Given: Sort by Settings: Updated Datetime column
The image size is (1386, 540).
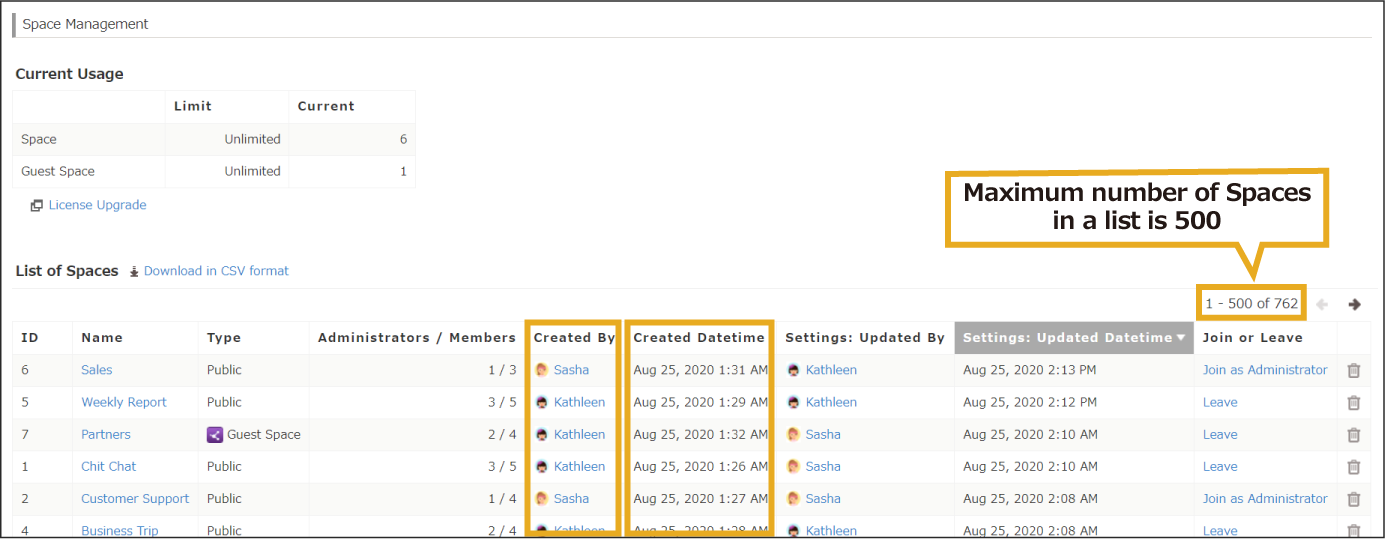Looking at the screenshot, I should click(x=1073, y=338).
